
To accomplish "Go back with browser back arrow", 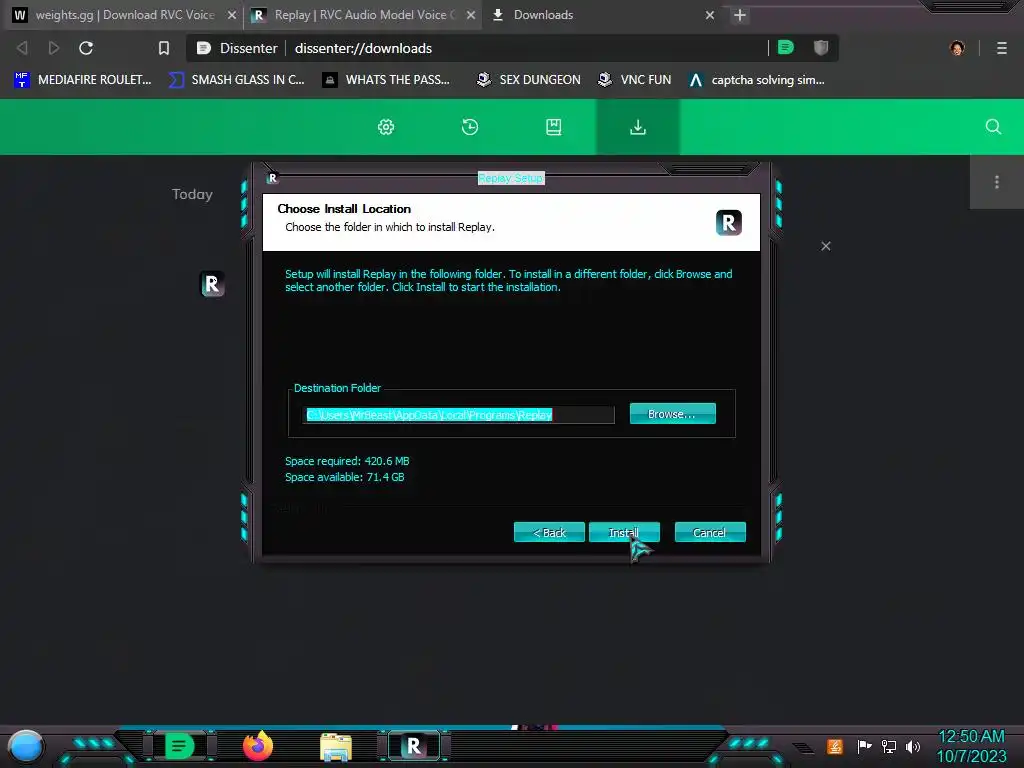I will (22, 48).
